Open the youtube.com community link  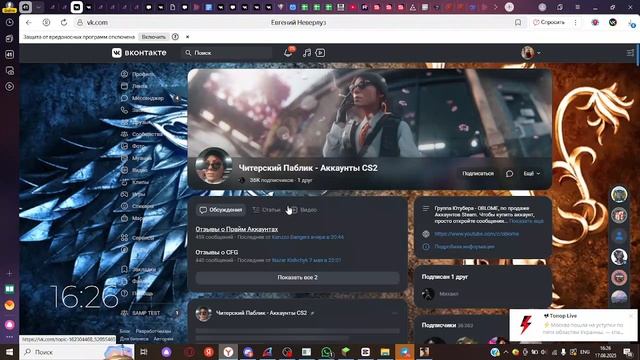point(476,234)
